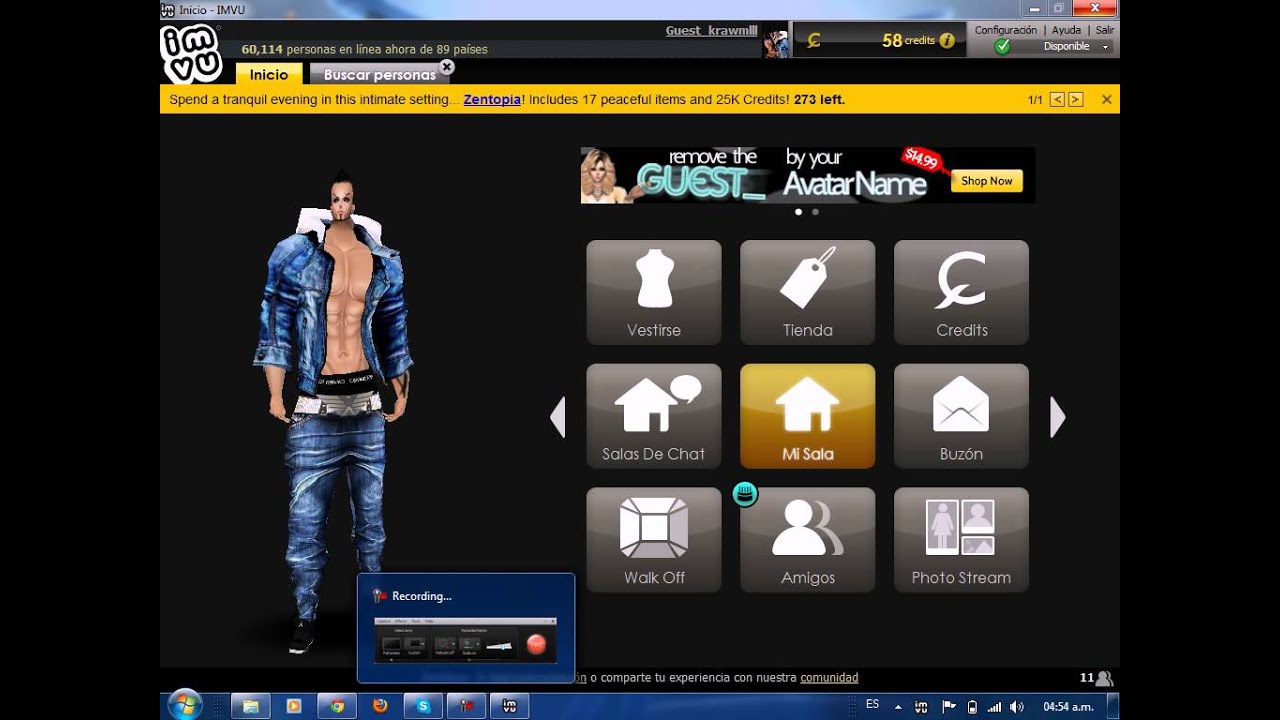Click the teal badge above Amigos
Screen dimensions: 1280x720
(x=745, y=493)
